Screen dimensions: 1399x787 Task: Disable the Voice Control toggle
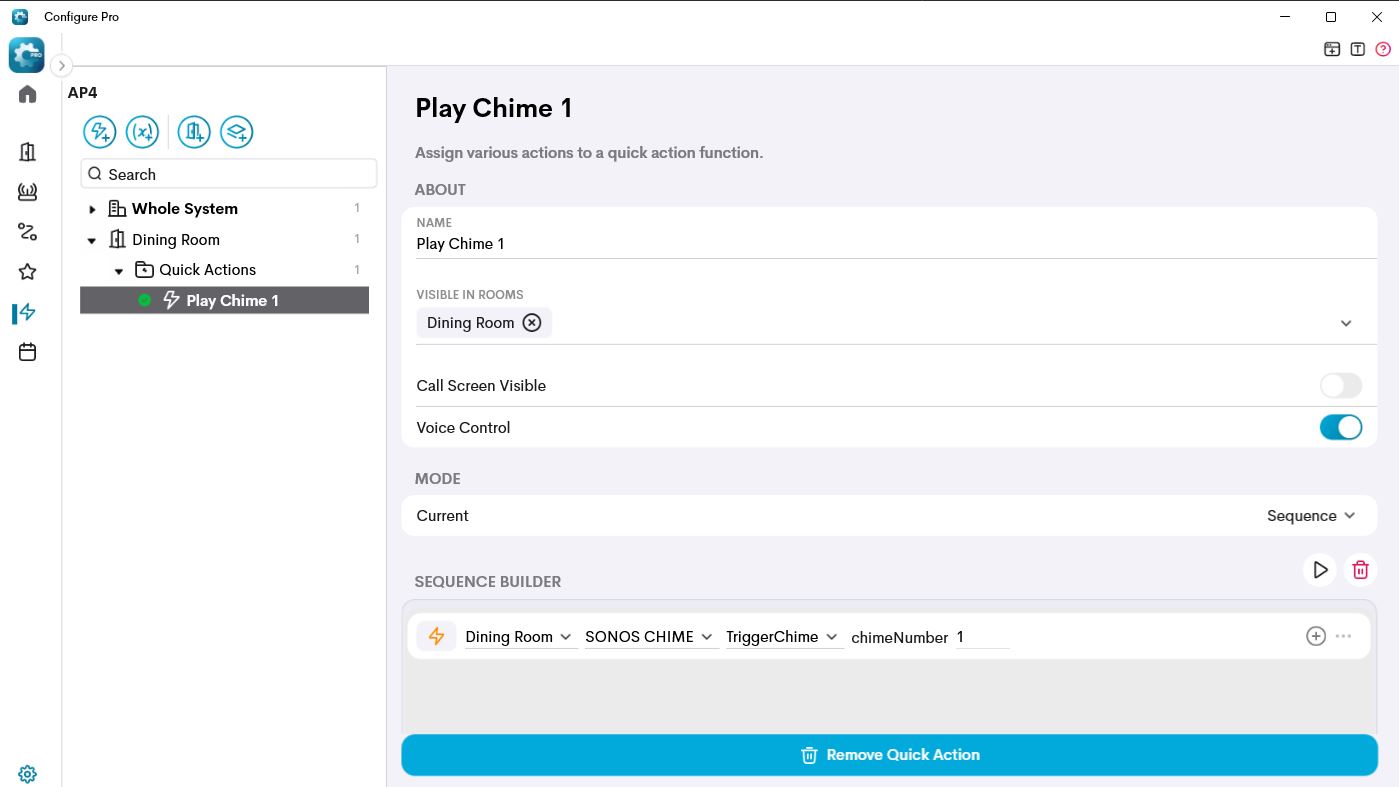1341,428
